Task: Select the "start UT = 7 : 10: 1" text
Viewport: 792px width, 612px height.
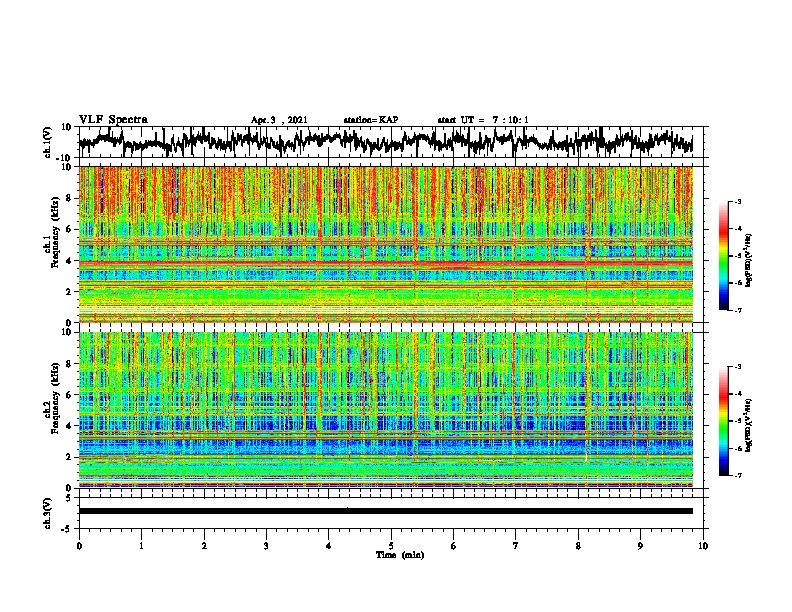Action: tap(483, 120)
